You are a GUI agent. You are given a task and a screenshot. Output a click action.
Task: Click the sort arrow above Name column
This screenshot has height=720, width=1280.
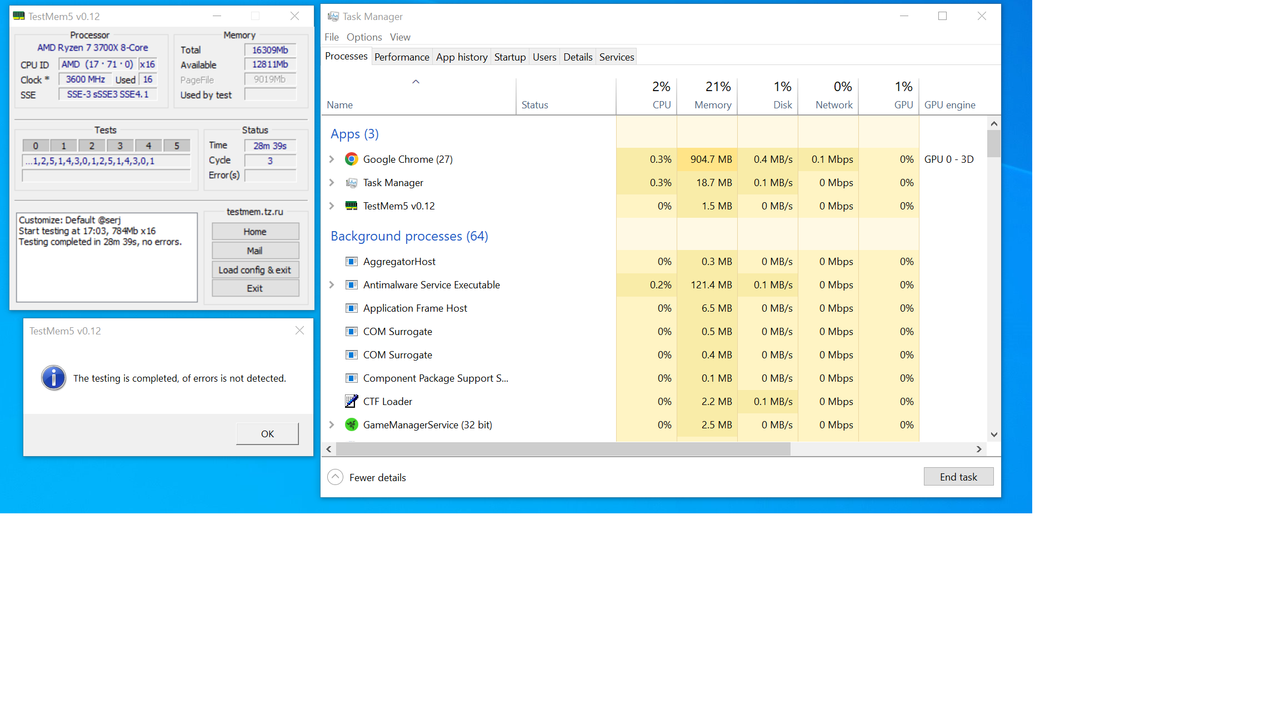point(416,82)
